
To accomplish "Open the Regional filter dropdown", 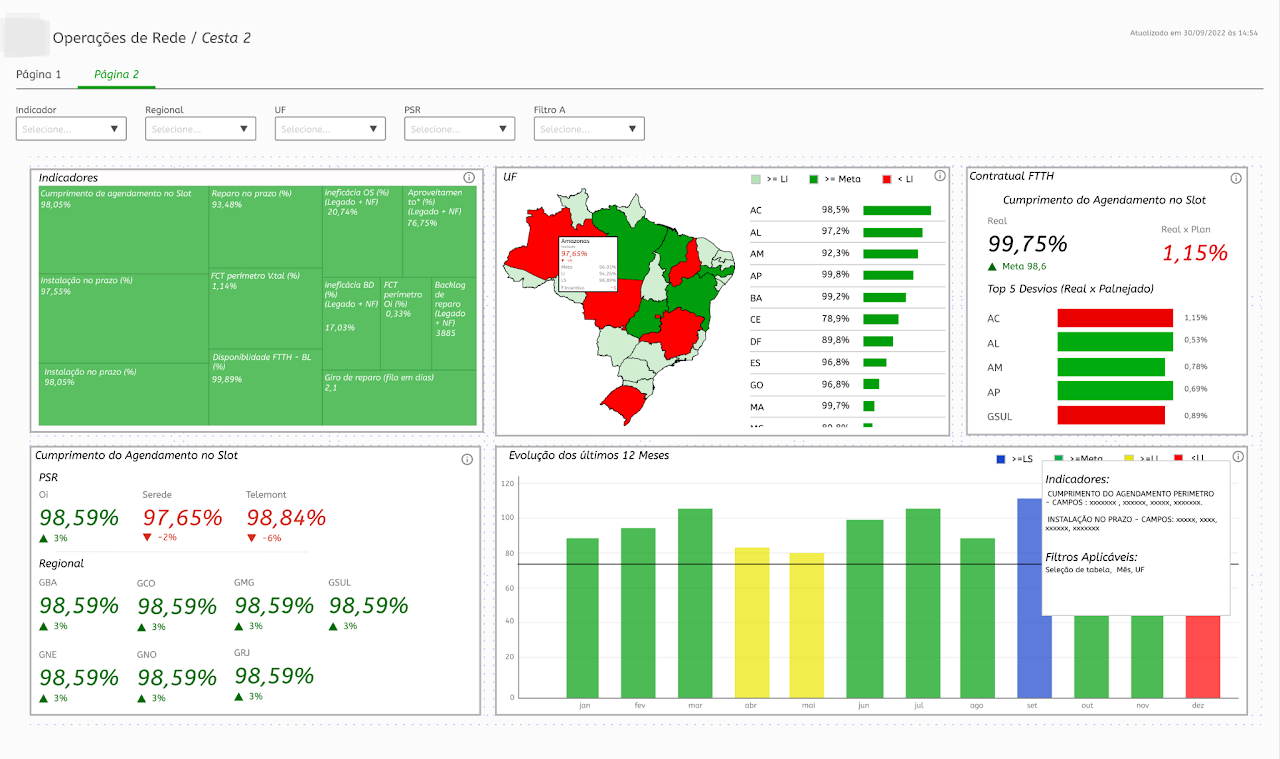I will (200, 128).
